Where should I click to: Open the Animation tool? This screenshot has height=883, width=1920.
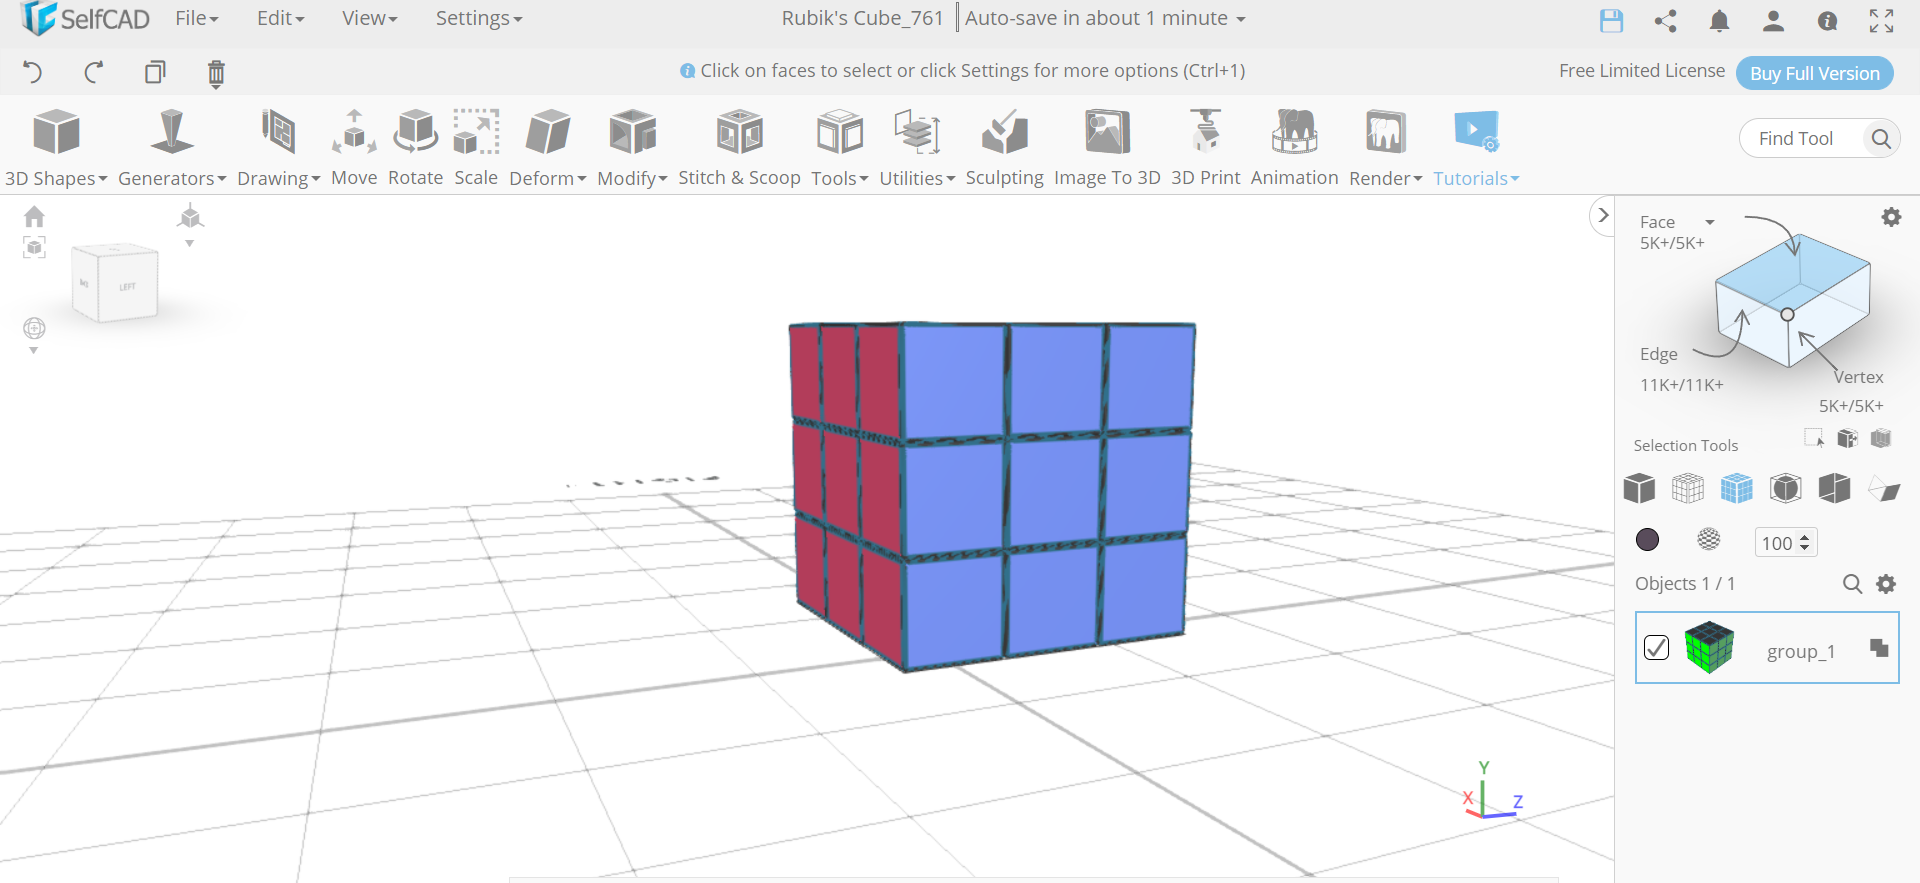[x=1295, y=132]
